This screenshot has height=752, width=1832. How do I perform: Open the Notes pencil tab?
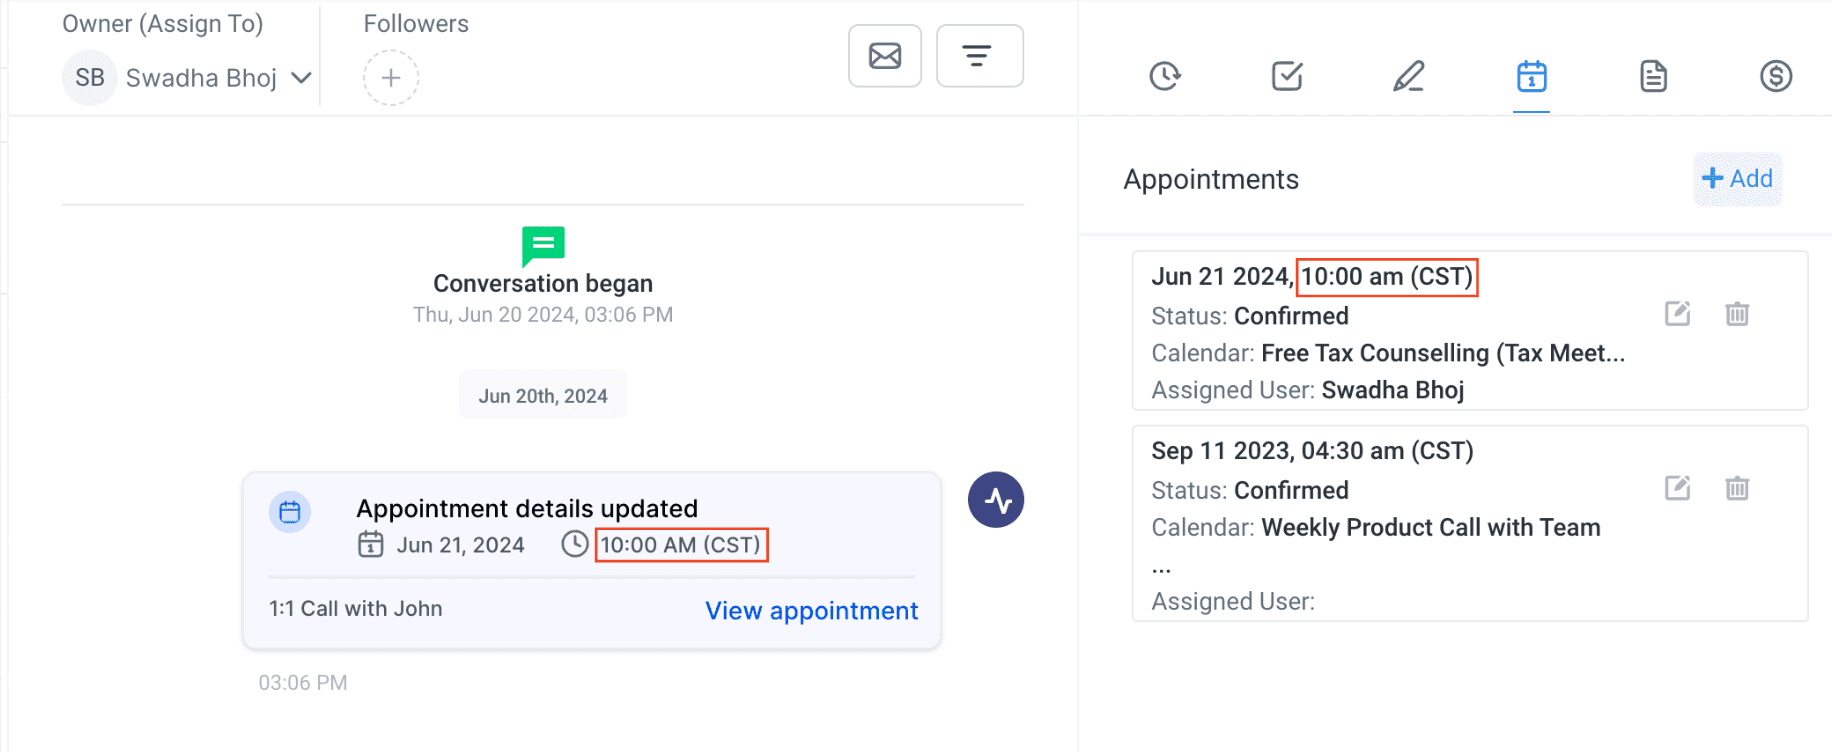(x=1409, y=76)
